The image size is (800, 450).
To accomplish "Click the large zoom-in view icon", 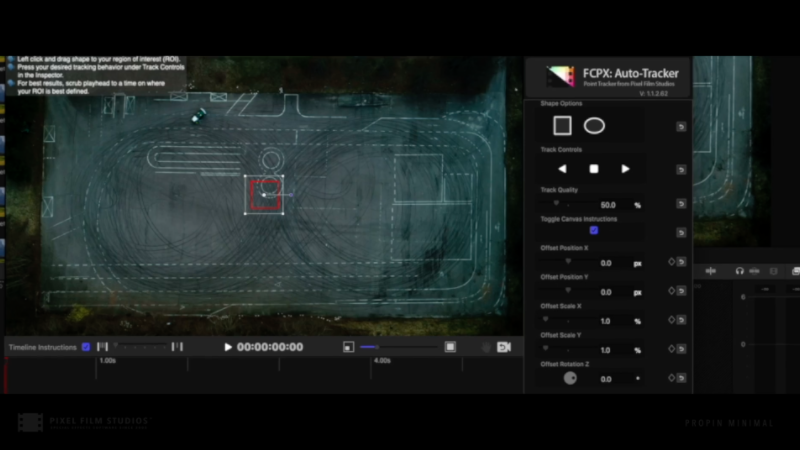I will click(450, 347).
